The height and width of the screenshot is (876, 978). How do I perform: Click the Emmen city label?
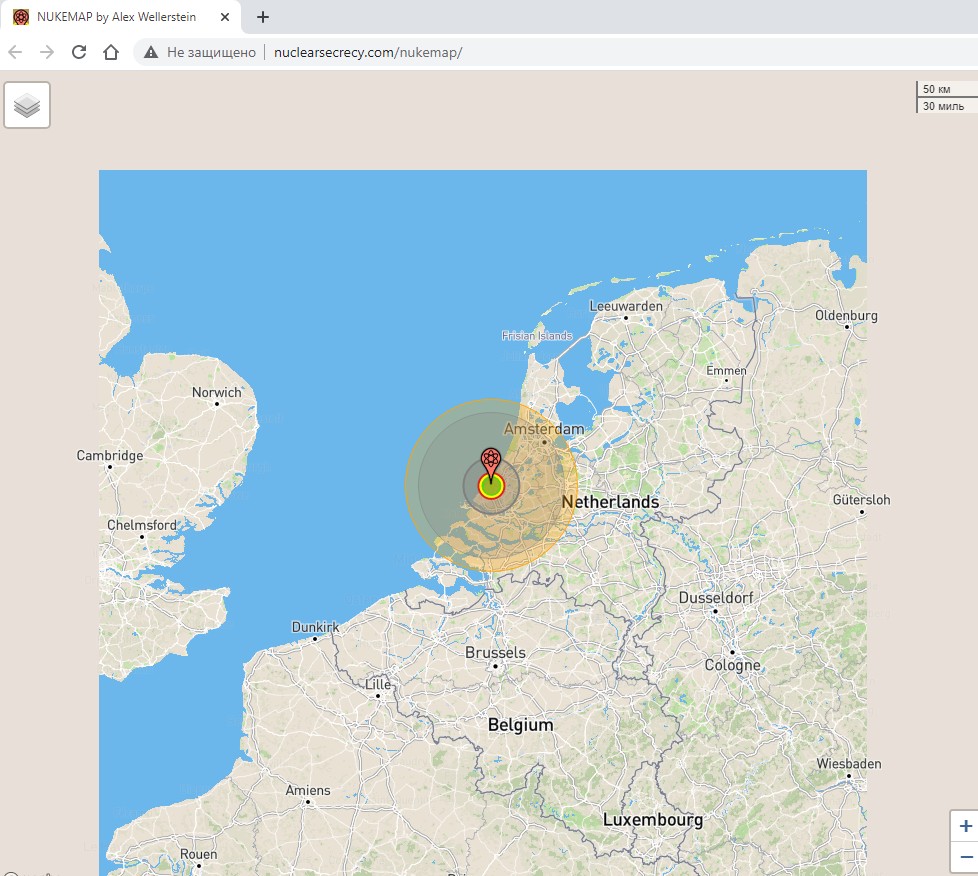[x=726, y=371]
